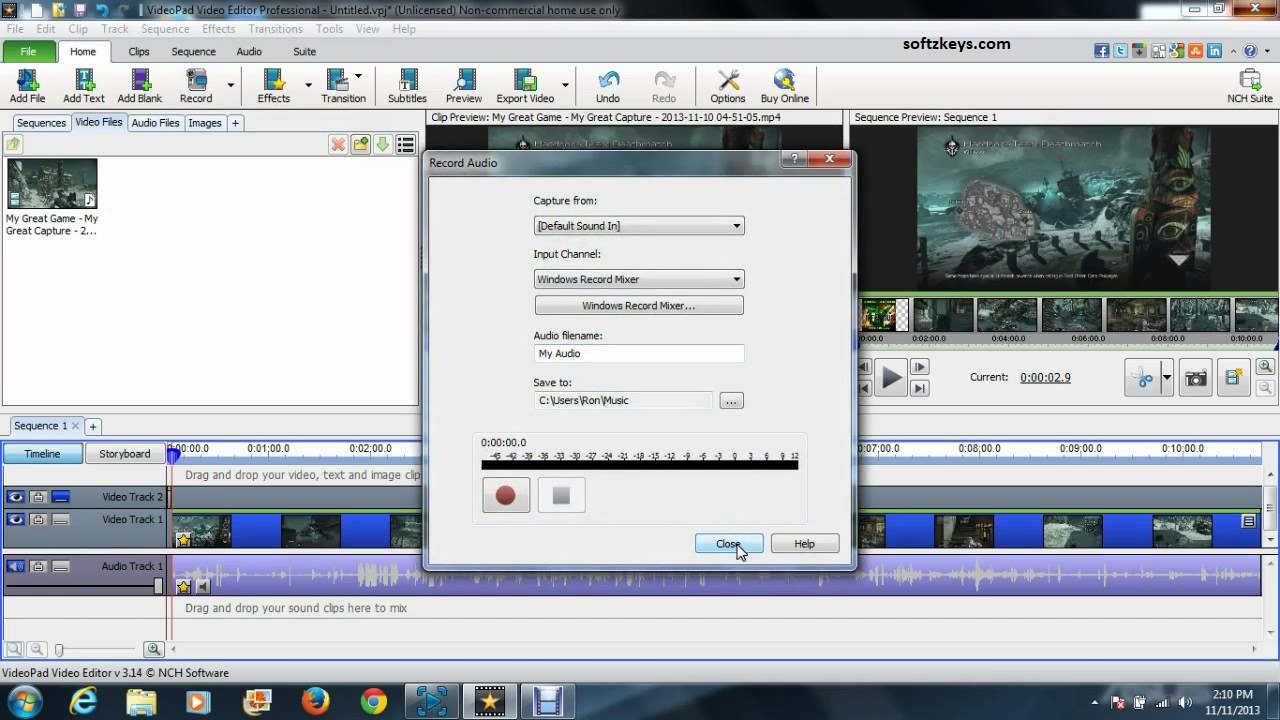1280x720 pixels.
Task: Switch the bin to list view icon
Action: coord(405,145)
